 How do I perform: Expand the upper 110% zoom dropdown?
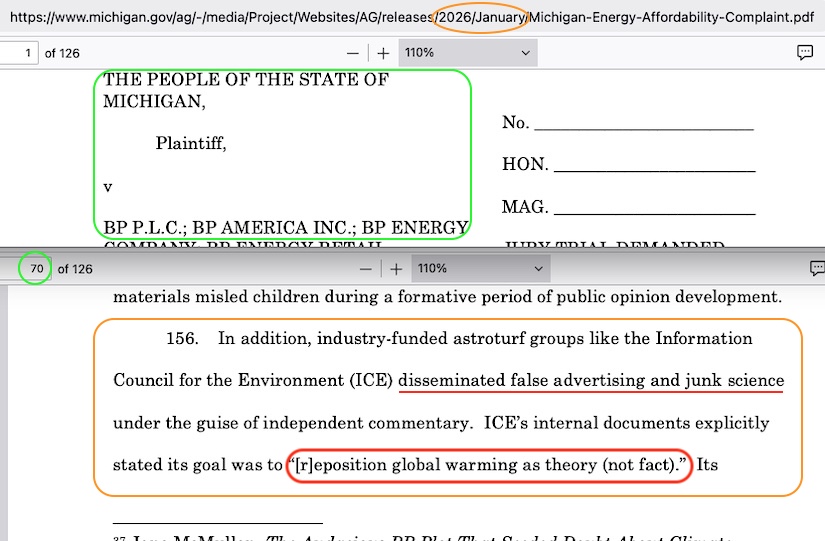(x=467, y=53)
